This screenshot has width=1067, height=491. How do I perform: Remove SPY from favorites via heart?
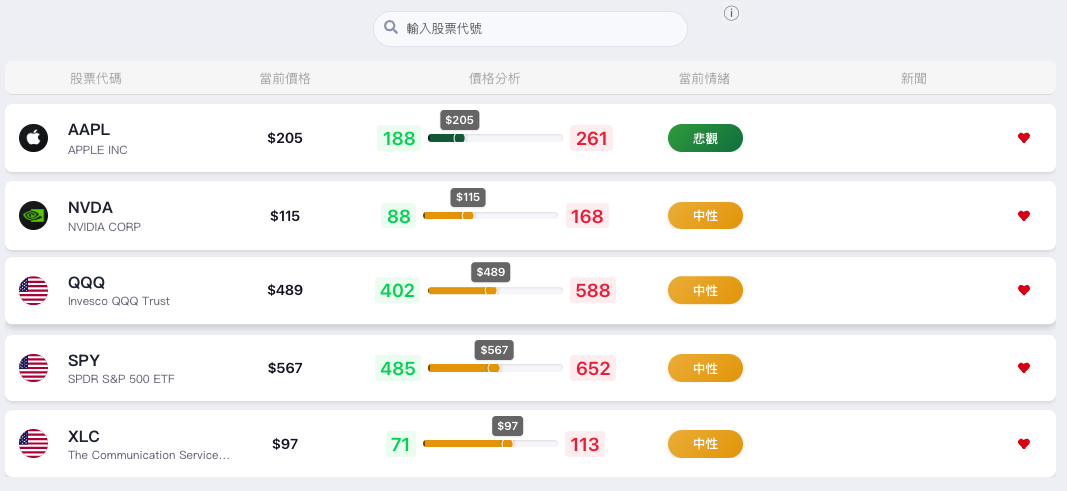pos(1023,368)
